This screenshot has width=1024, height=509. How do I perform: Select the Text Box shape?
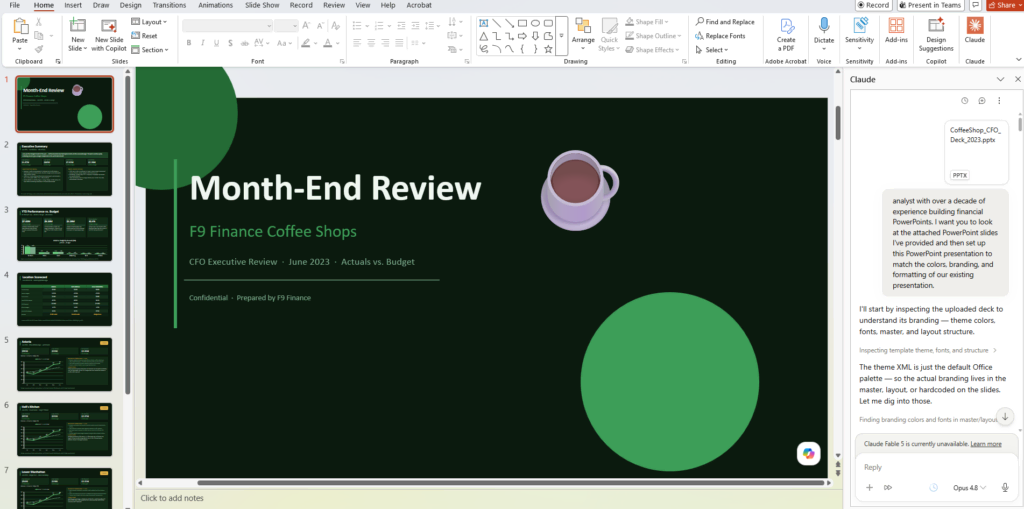484,23
